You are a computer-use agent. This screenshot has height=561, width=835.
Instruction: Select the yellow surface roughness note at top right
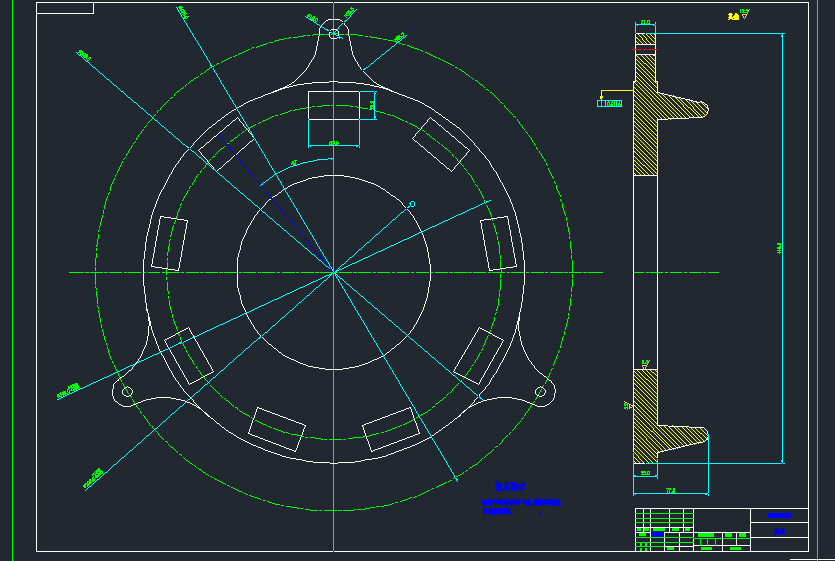point(739,14)
